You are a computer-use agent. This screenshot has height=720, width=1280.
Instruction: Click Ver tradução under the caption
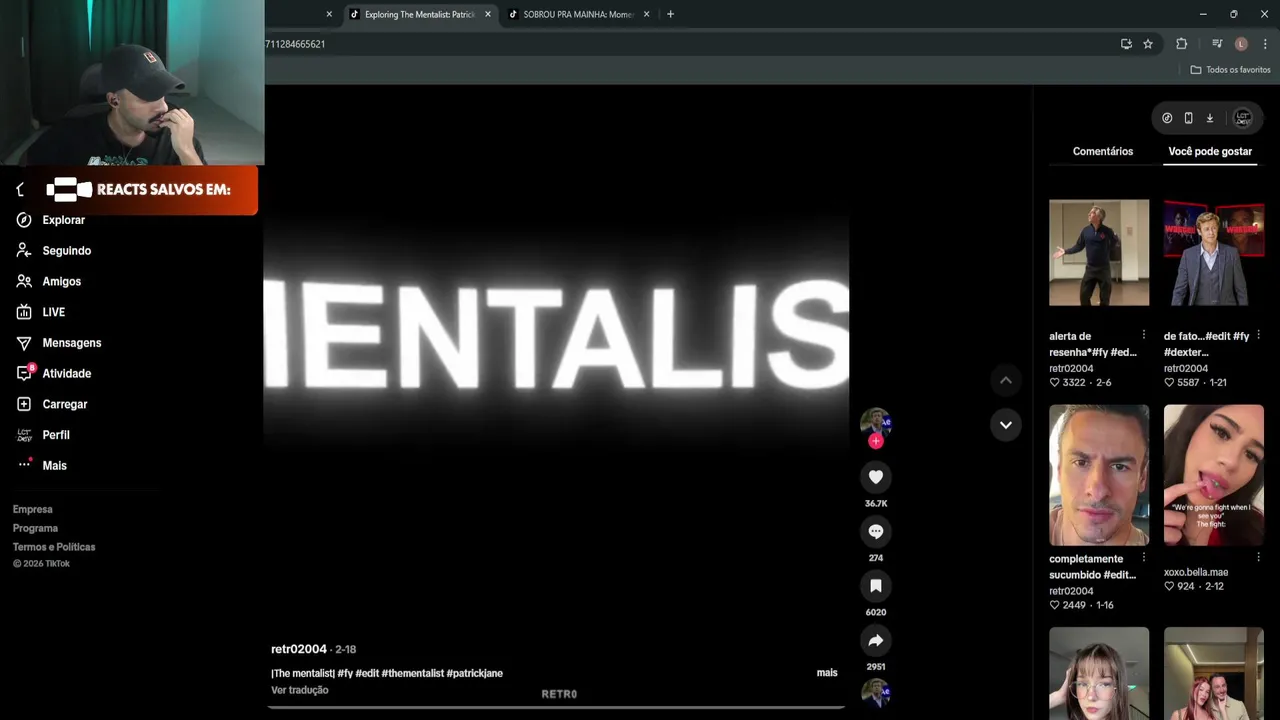[300, 690]
